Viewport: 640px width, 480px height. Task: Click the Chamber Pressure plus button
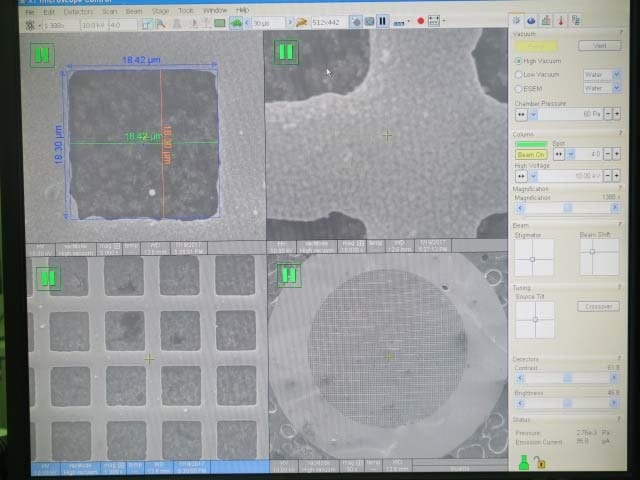tap(617, 114)
